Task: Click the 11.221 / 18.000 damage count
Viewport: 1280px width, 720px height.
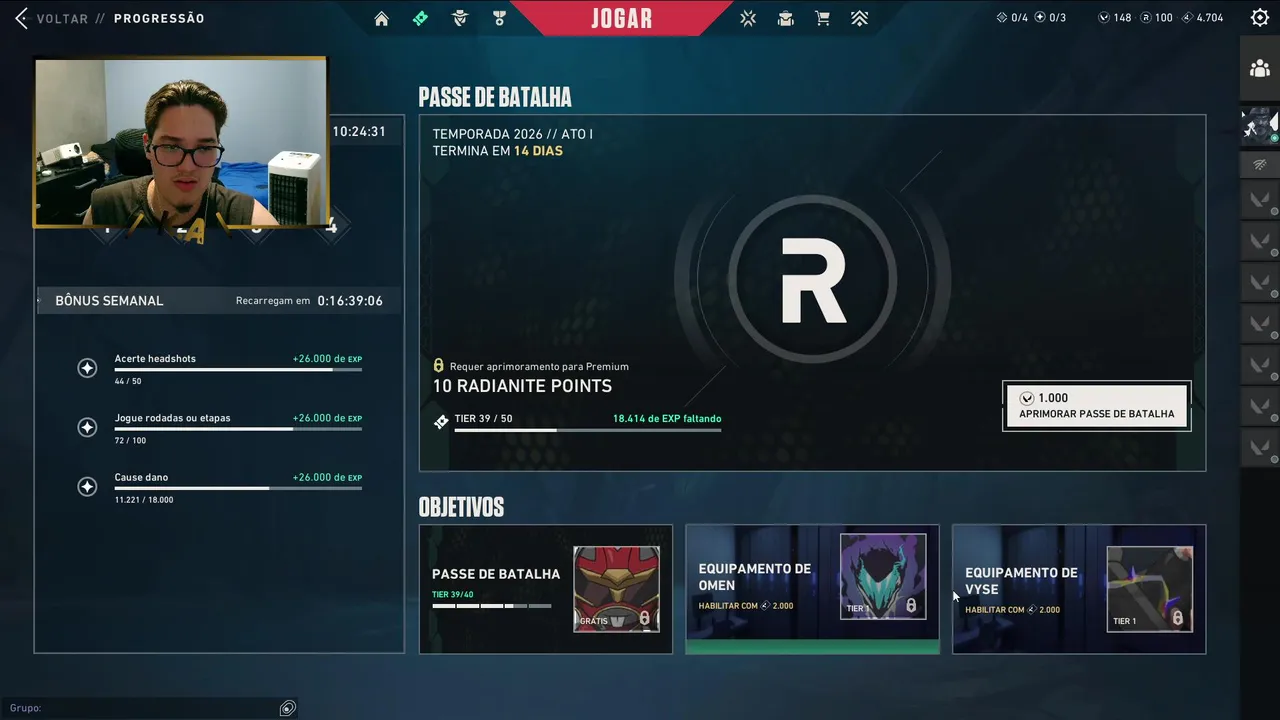Action: click(144, 500)
